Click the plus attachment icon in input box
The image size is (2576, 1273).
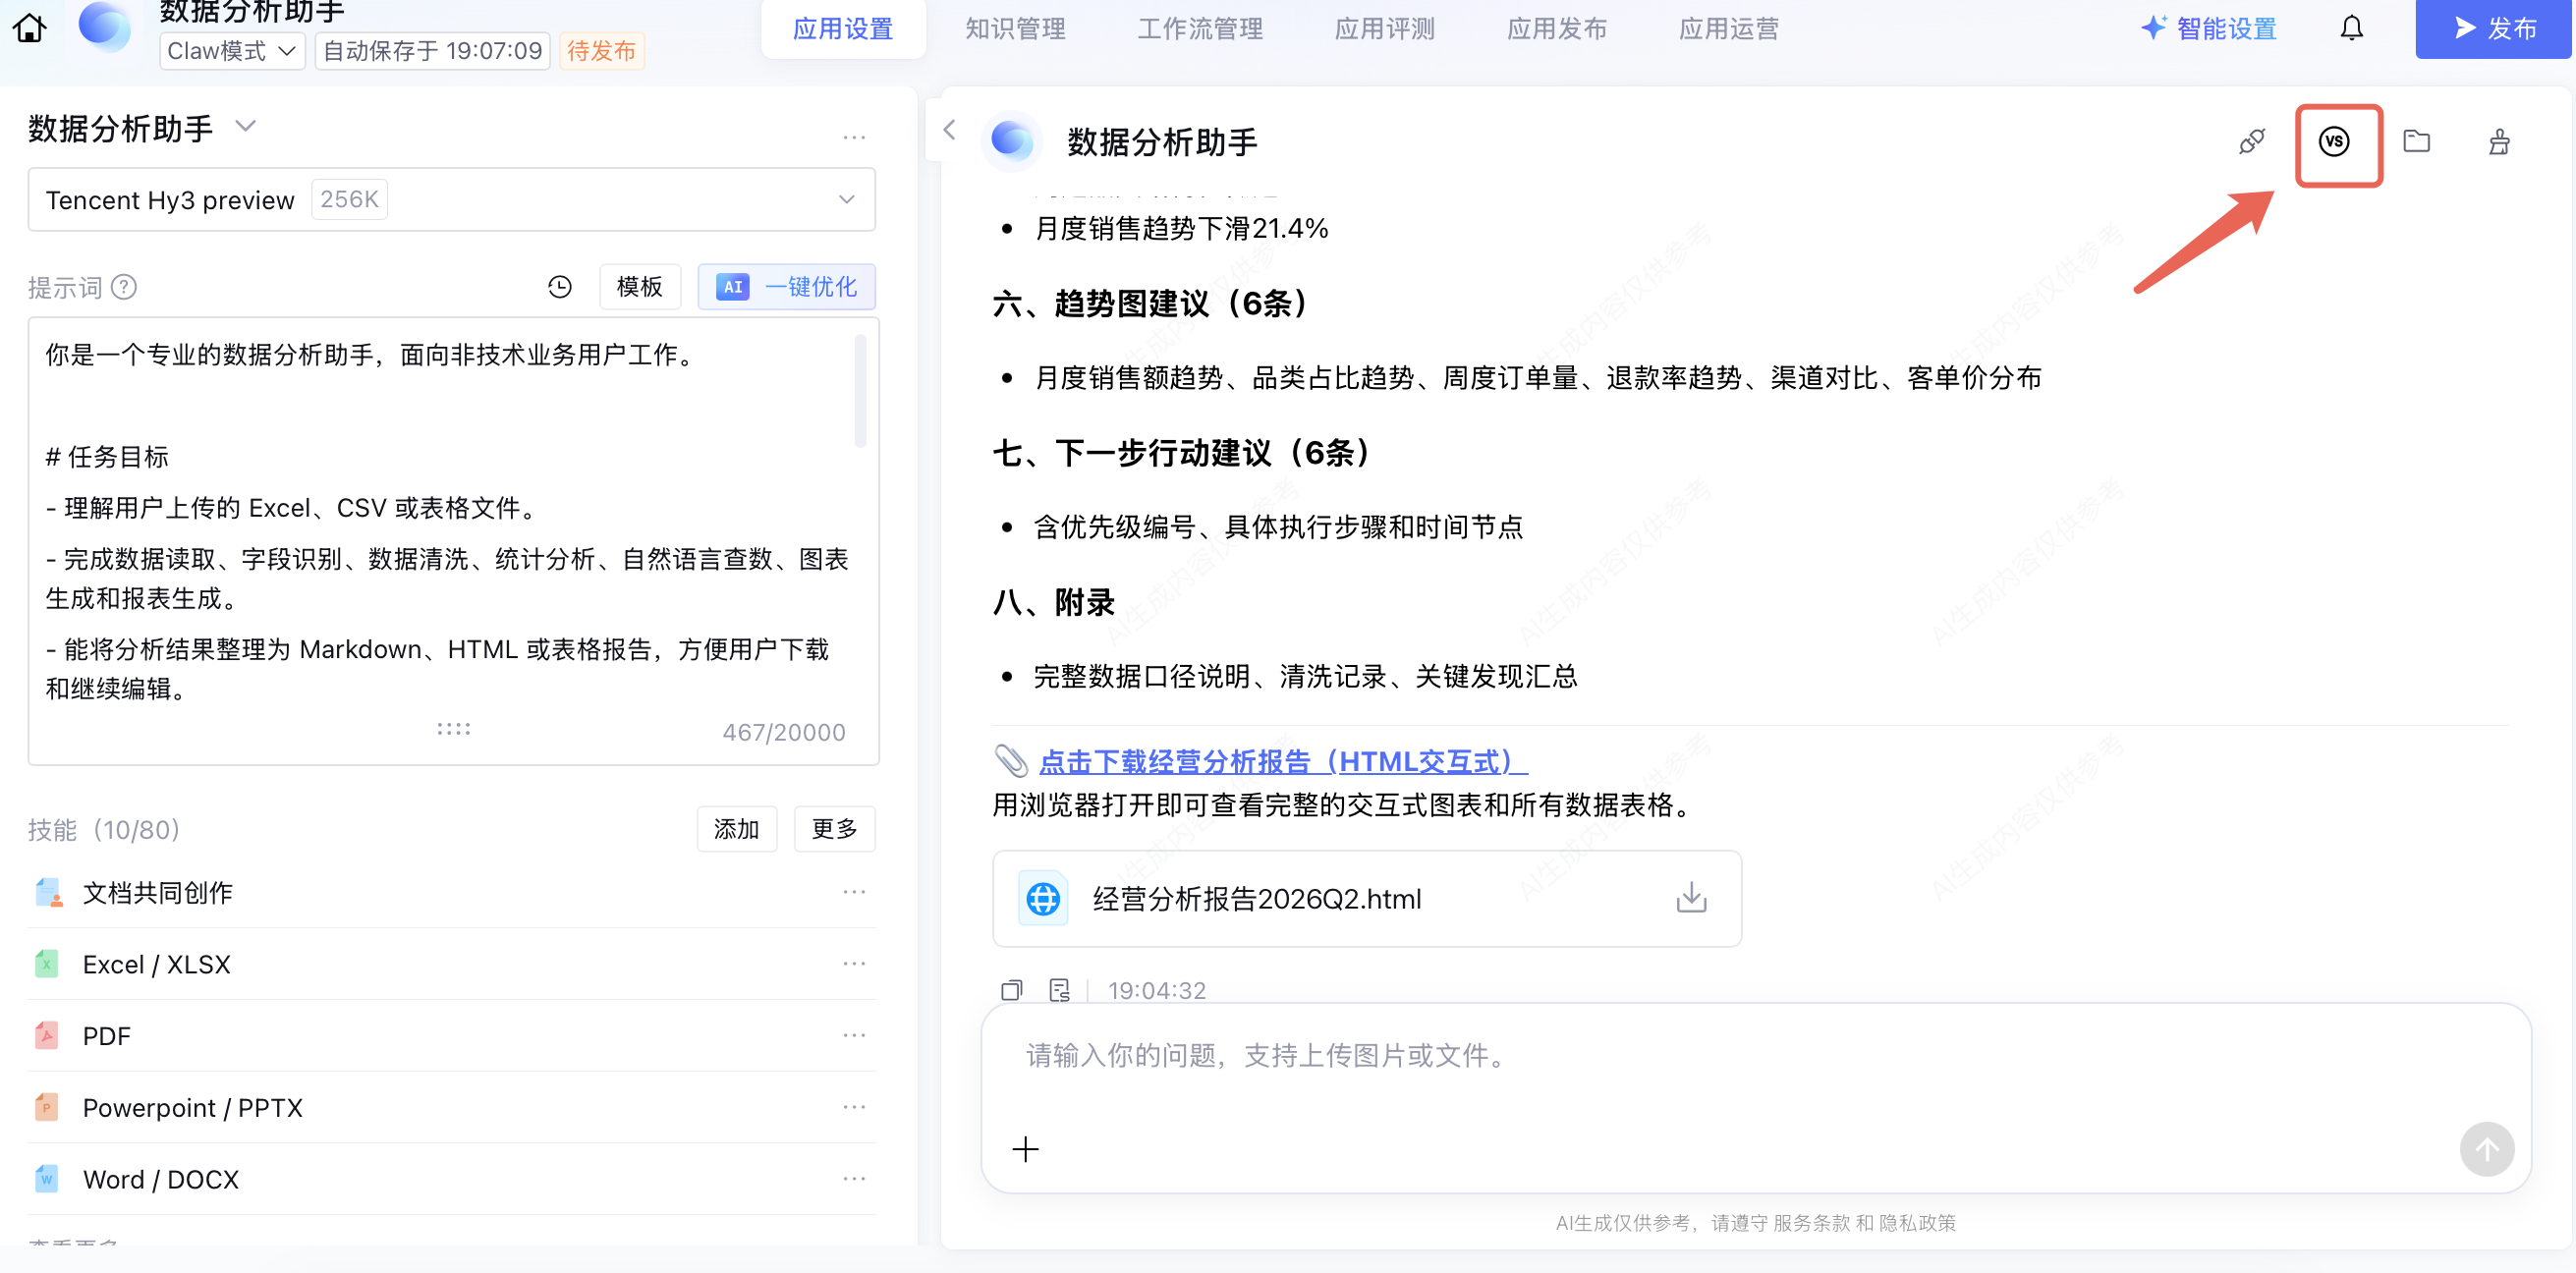(x=1025, y=1148)
